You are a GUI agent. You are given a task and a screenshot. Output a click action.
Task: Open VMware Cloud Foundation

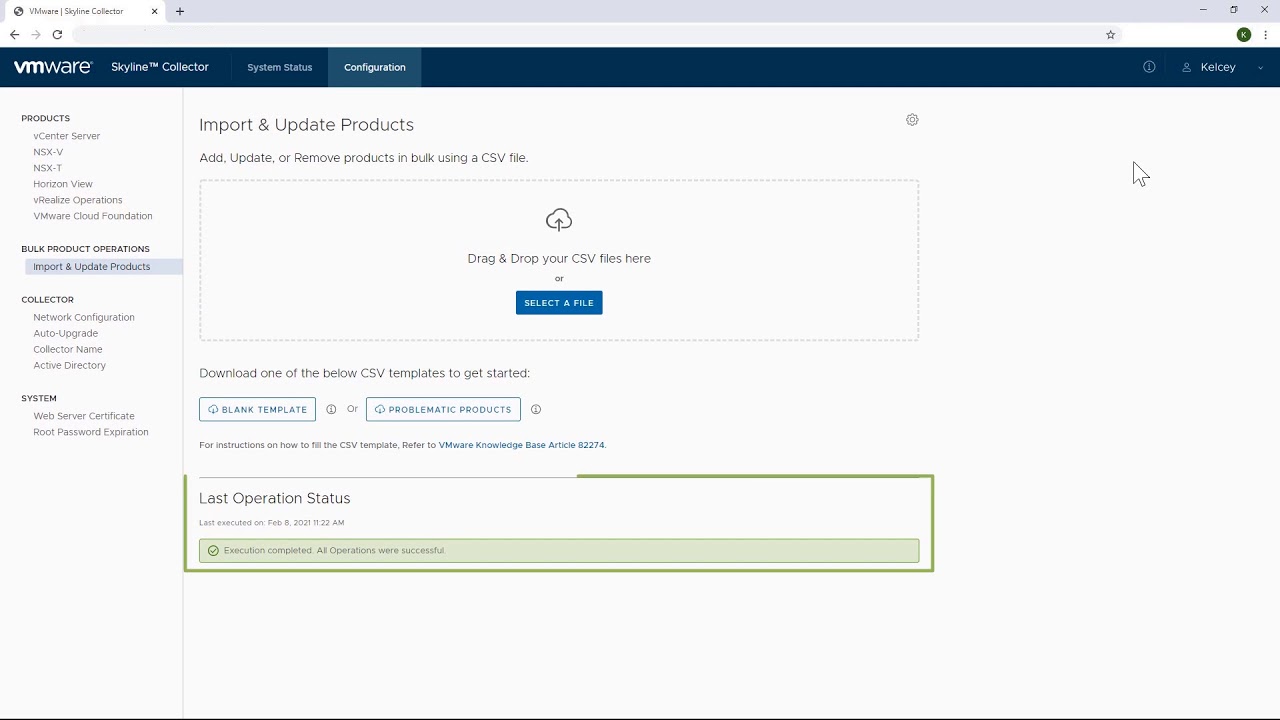coord(93,216)
